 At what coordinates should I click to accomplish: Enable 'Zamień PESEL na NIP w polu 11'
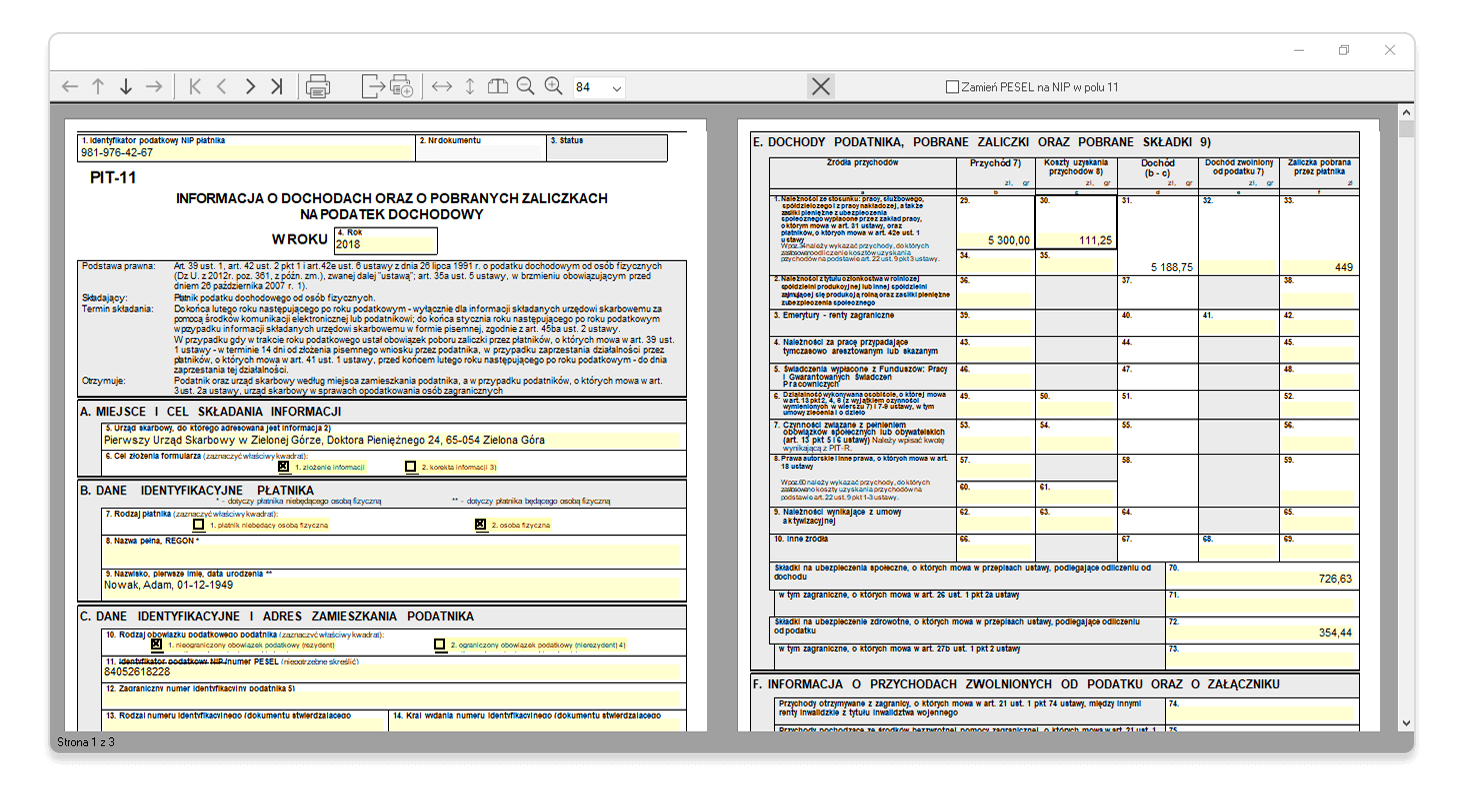click(952, 87)
